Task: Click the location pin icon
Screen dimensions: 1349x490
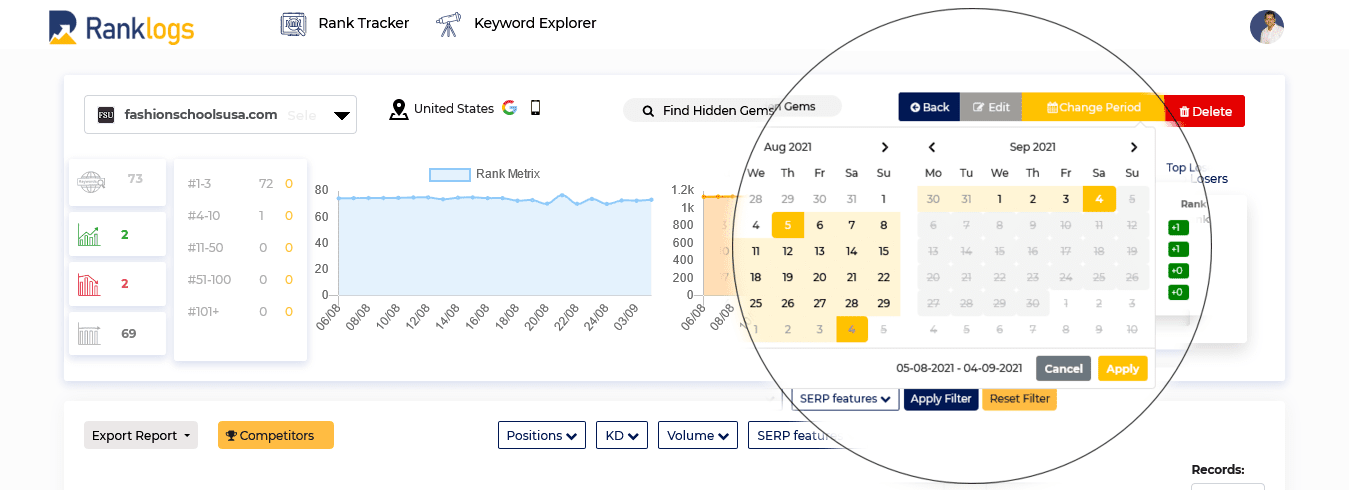Action: click(x=399, y=109)
